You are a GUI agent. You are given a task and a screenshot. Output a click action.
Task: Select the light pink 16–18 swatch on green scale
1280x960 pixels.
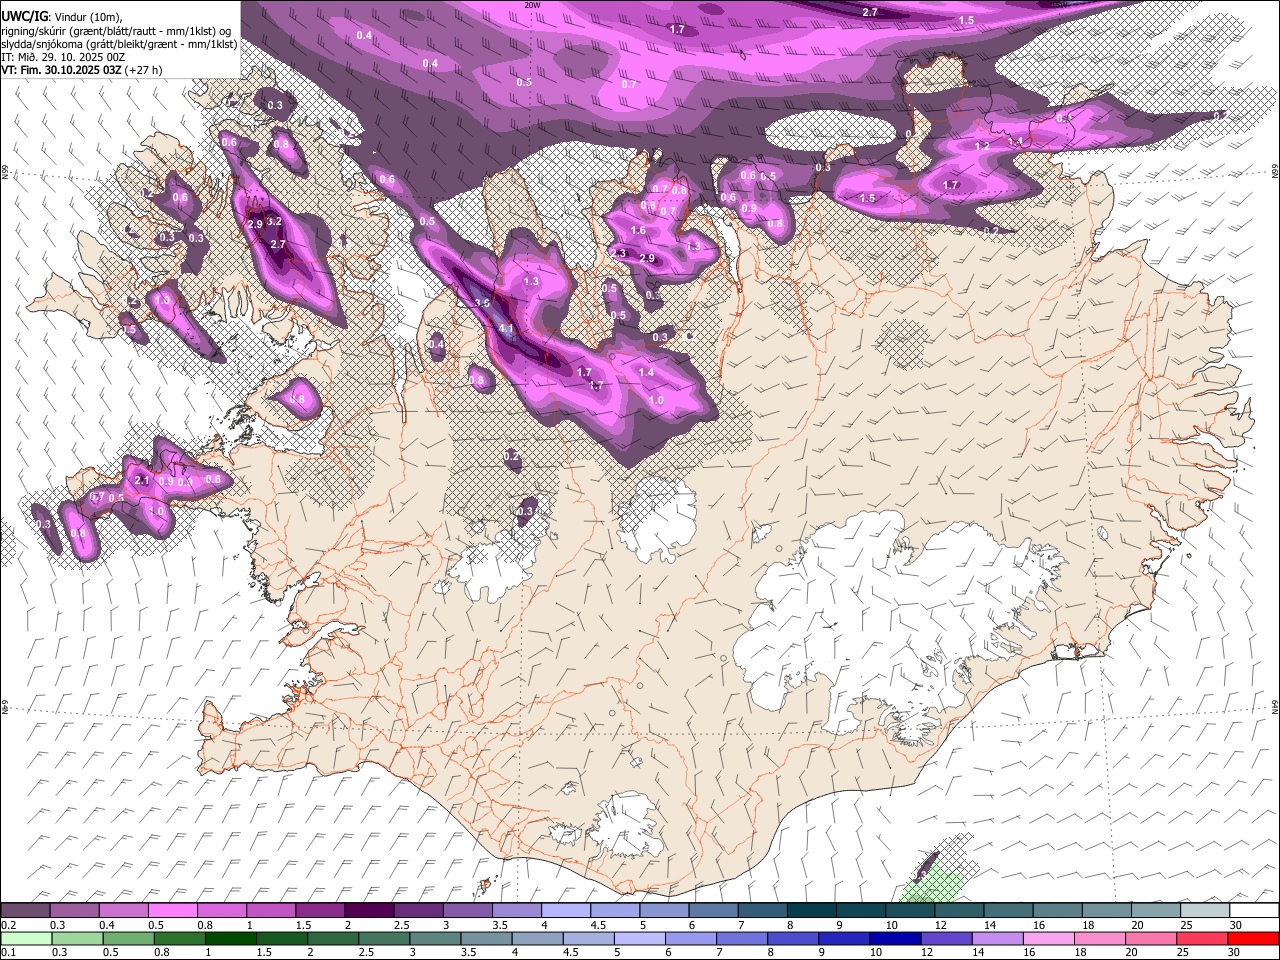click(1050, 939)
